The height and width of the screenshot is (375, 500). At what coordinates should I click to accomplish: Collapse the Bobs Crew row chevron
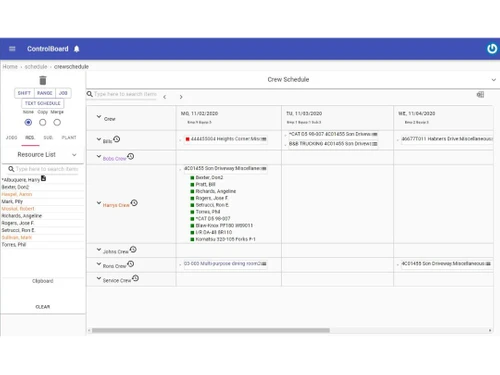[x=99, y=156]
